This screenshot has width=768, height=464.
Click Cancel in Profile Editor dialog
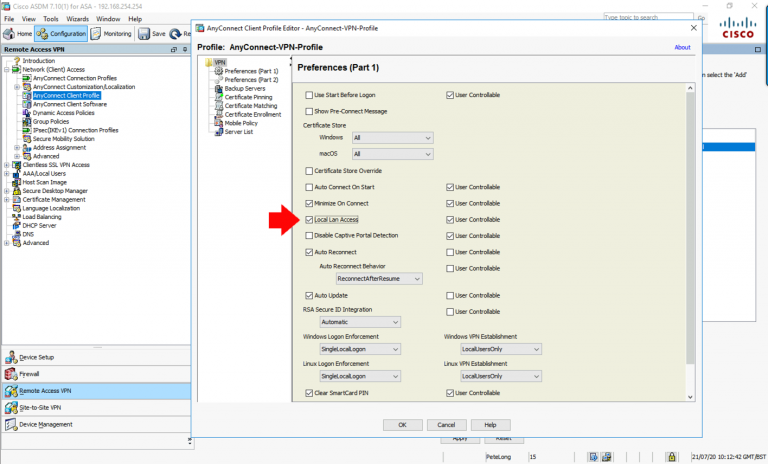[446, 425]
